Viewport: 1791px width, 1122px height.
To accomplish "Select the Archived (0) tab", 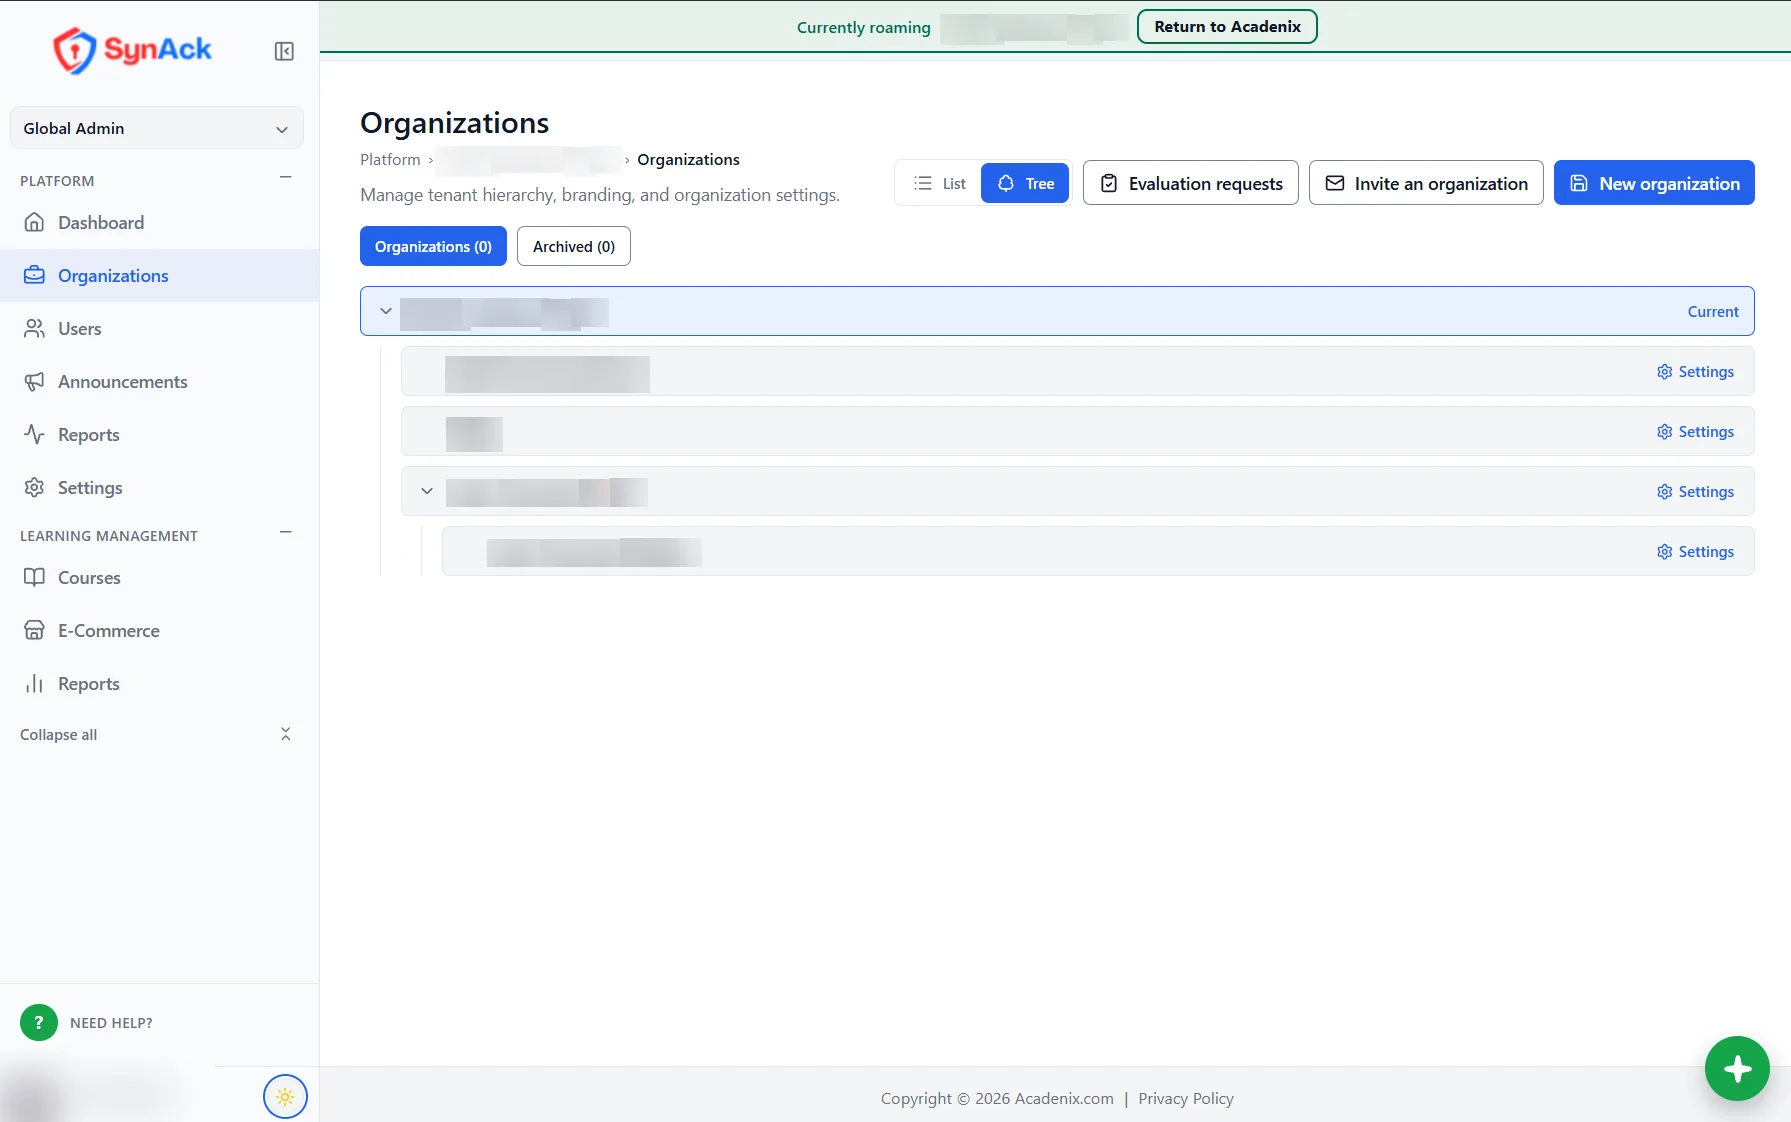I will pos(573,246).
